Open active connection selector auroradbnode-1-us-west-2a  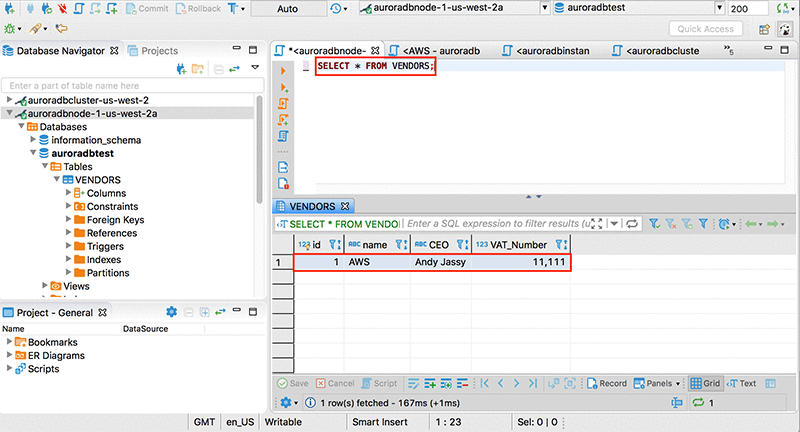454,8
